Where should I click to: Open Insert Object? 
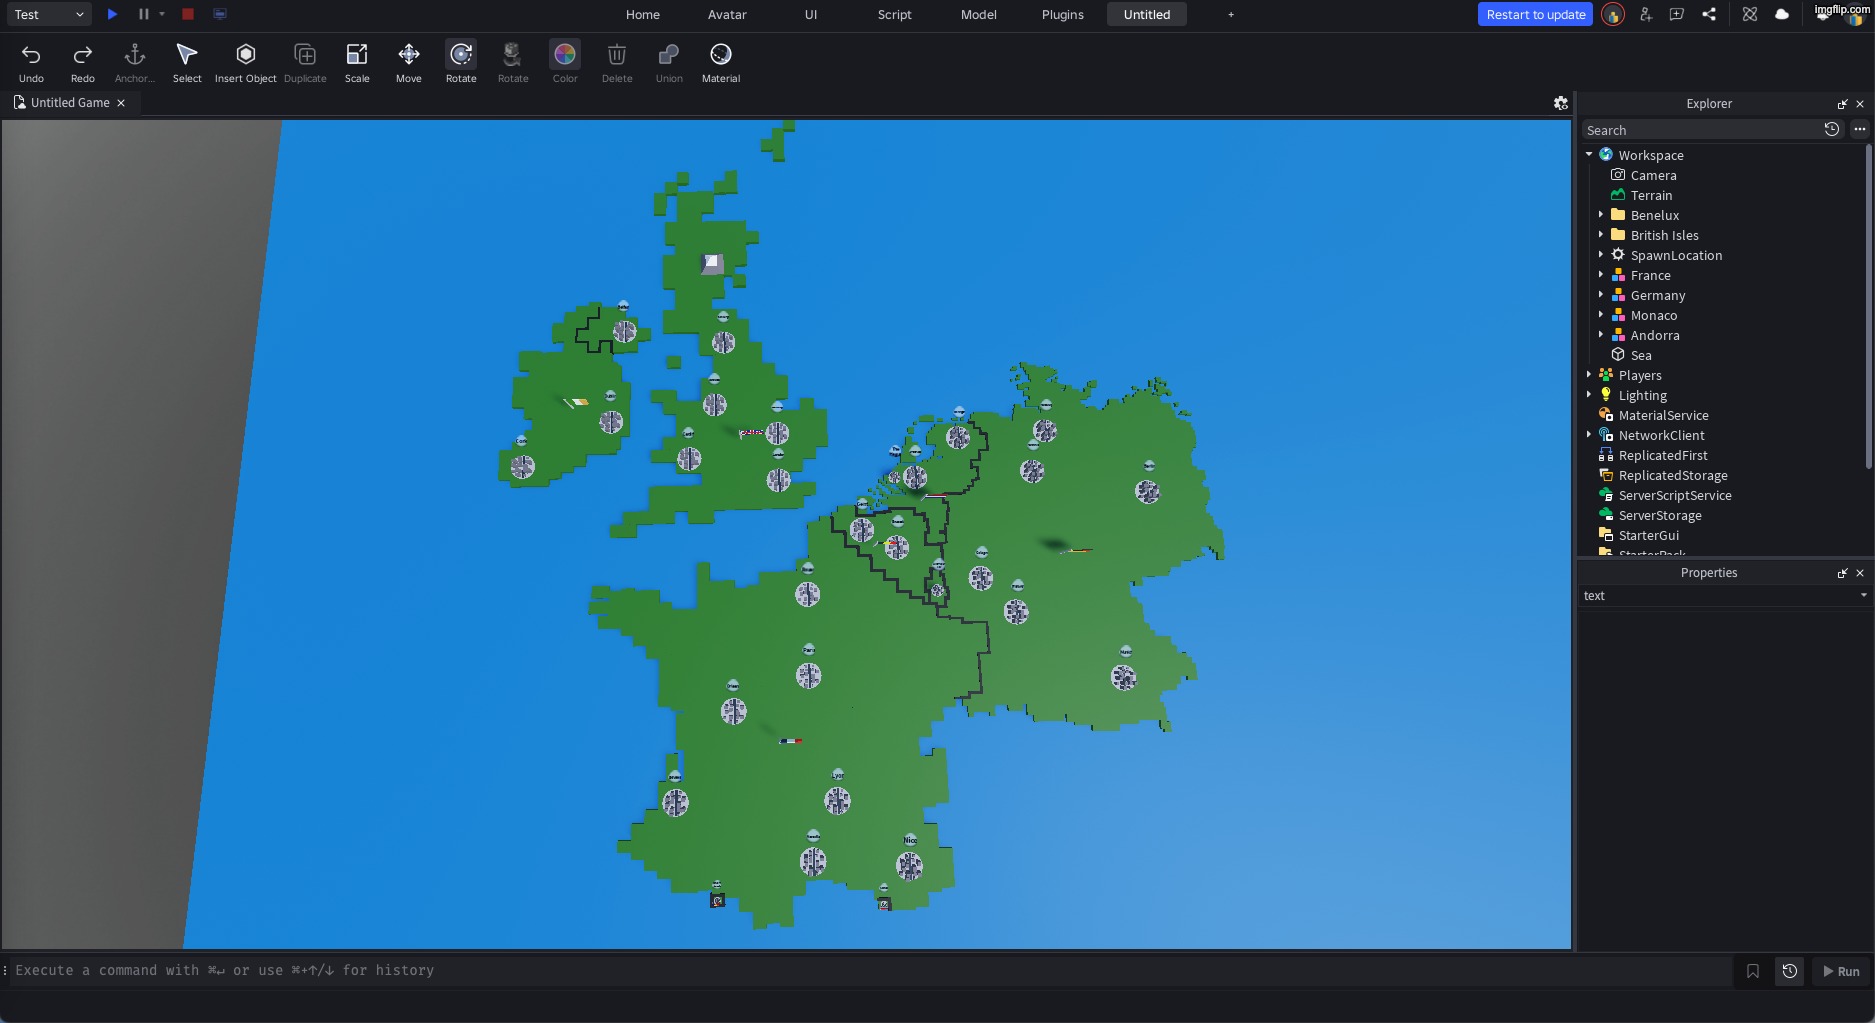point(245,63)
